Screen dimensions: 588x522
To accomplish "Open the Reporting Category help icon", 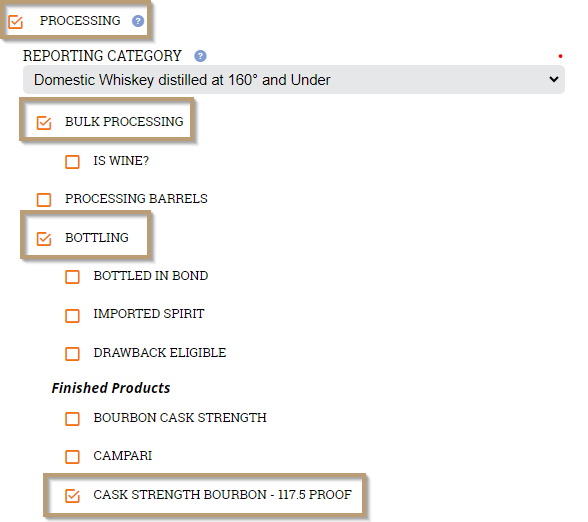I will click(200, 56).
